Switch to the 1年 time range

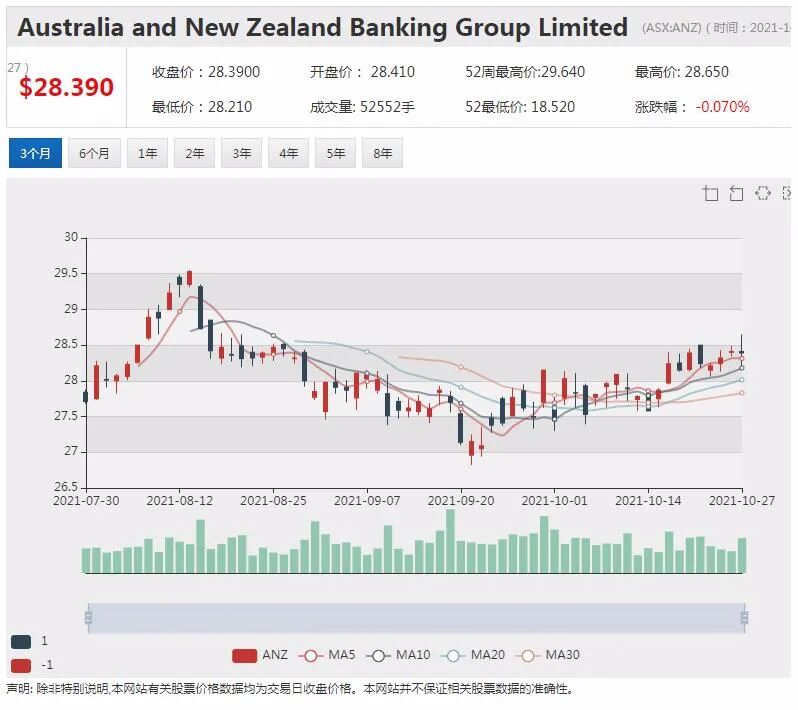click(x=148, y=153)
